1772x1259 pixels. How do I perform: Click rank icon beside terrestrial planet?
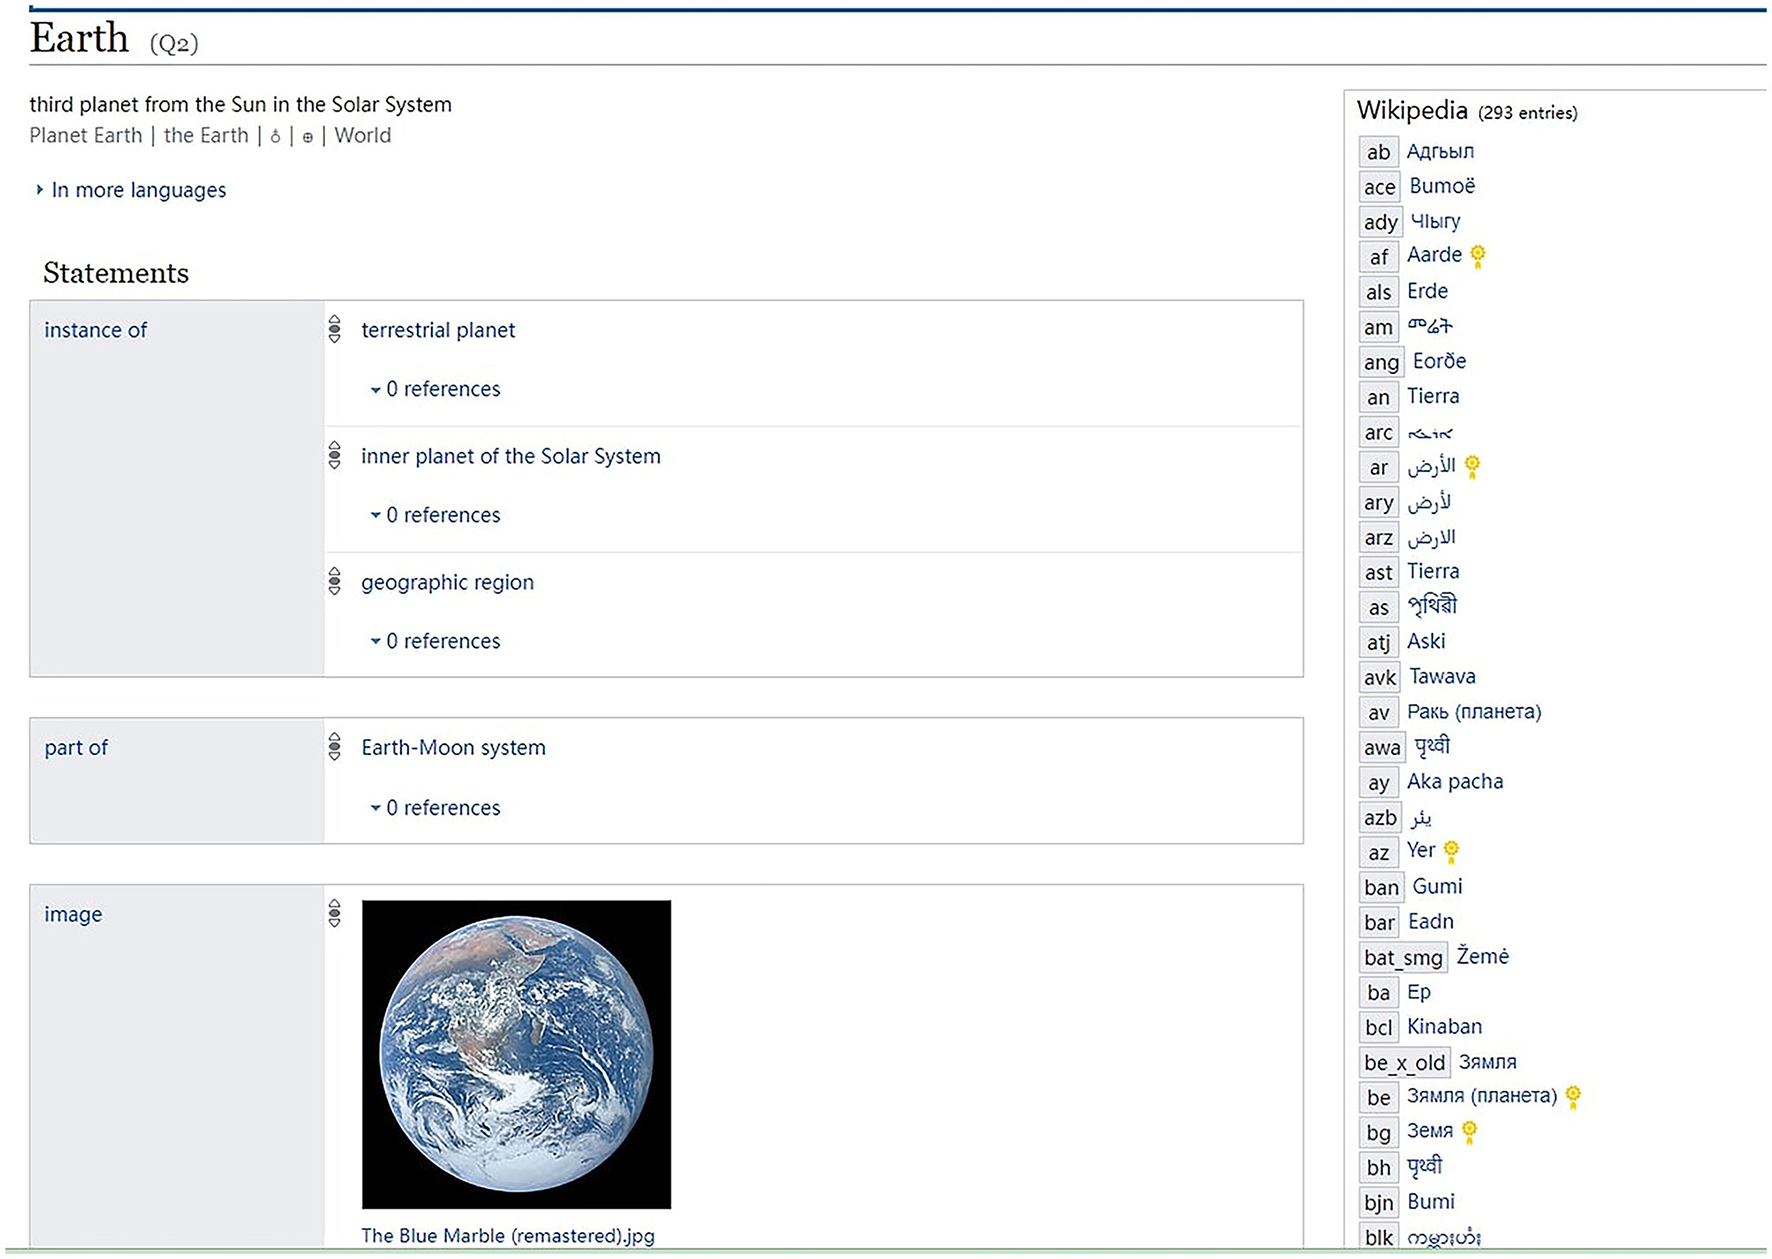tap(335, 329)
